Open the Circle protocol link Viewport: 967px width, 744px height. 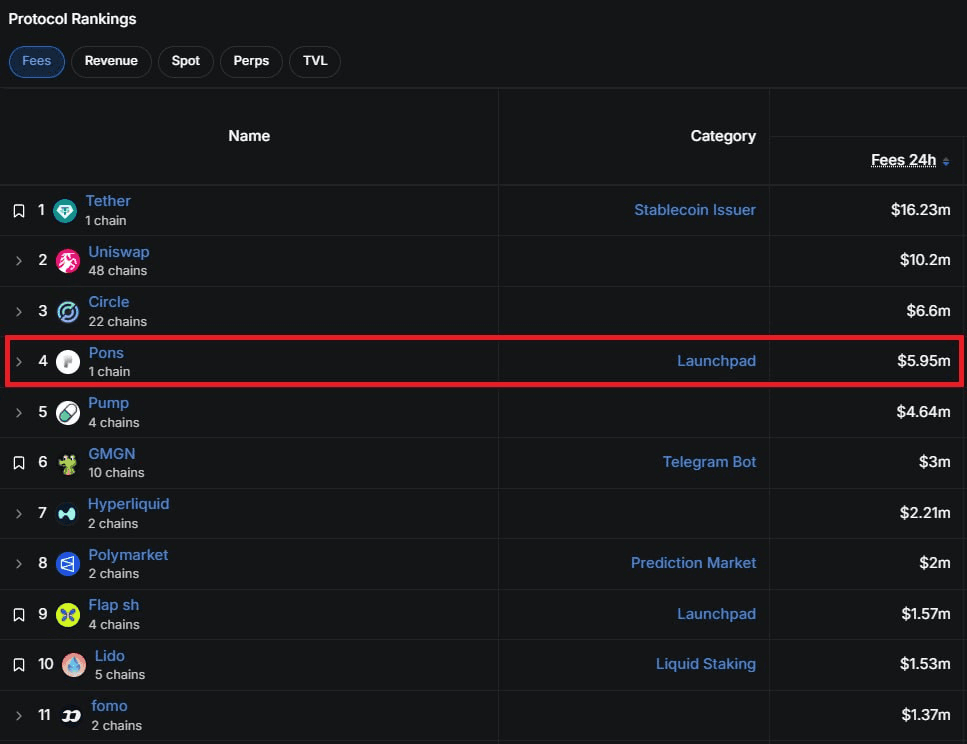[109, 302]
